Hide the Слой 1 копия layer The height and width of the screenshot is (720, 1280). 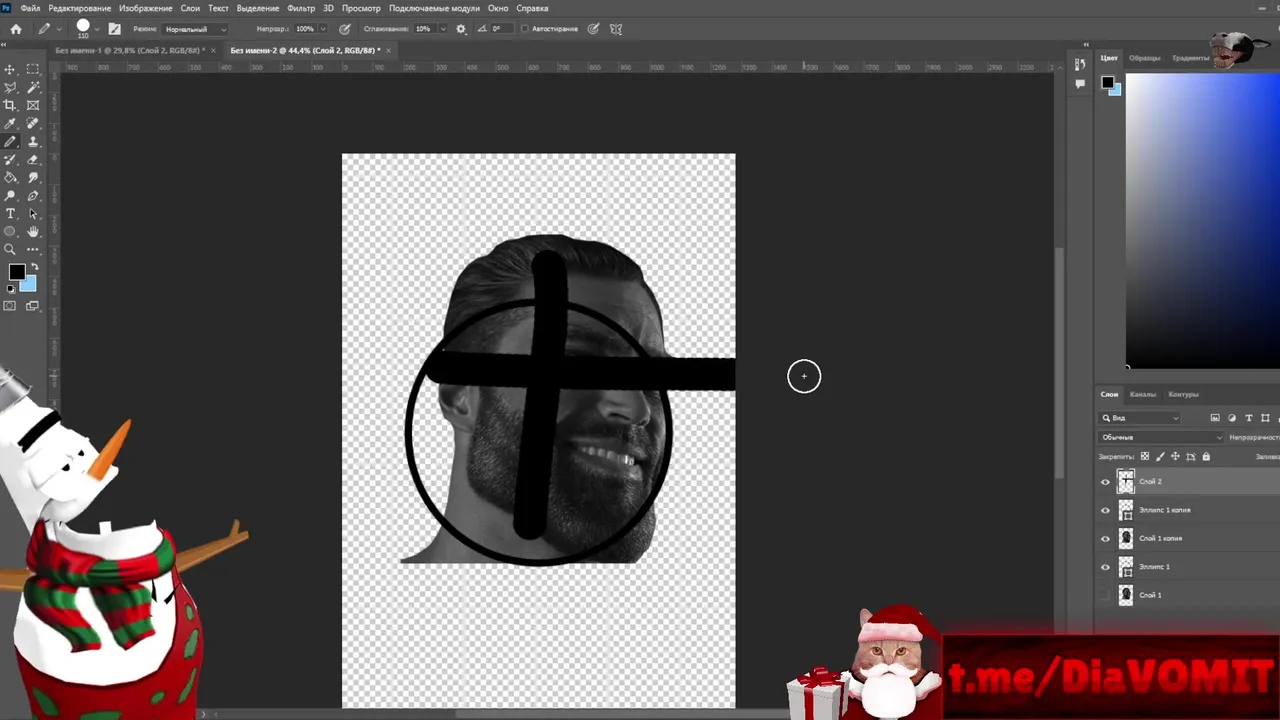coord(1105,538)
